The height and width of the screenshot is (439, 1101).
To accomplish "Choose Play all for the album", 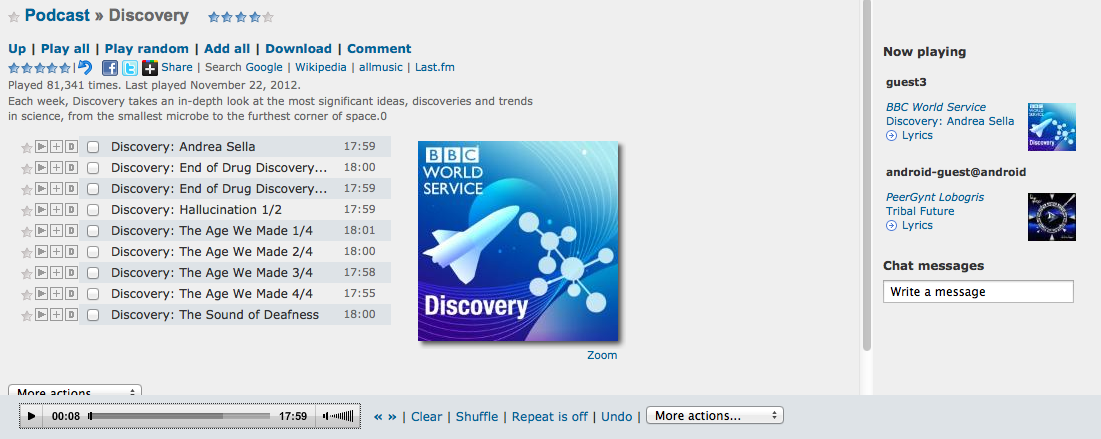I will click(x=65, y=48).
